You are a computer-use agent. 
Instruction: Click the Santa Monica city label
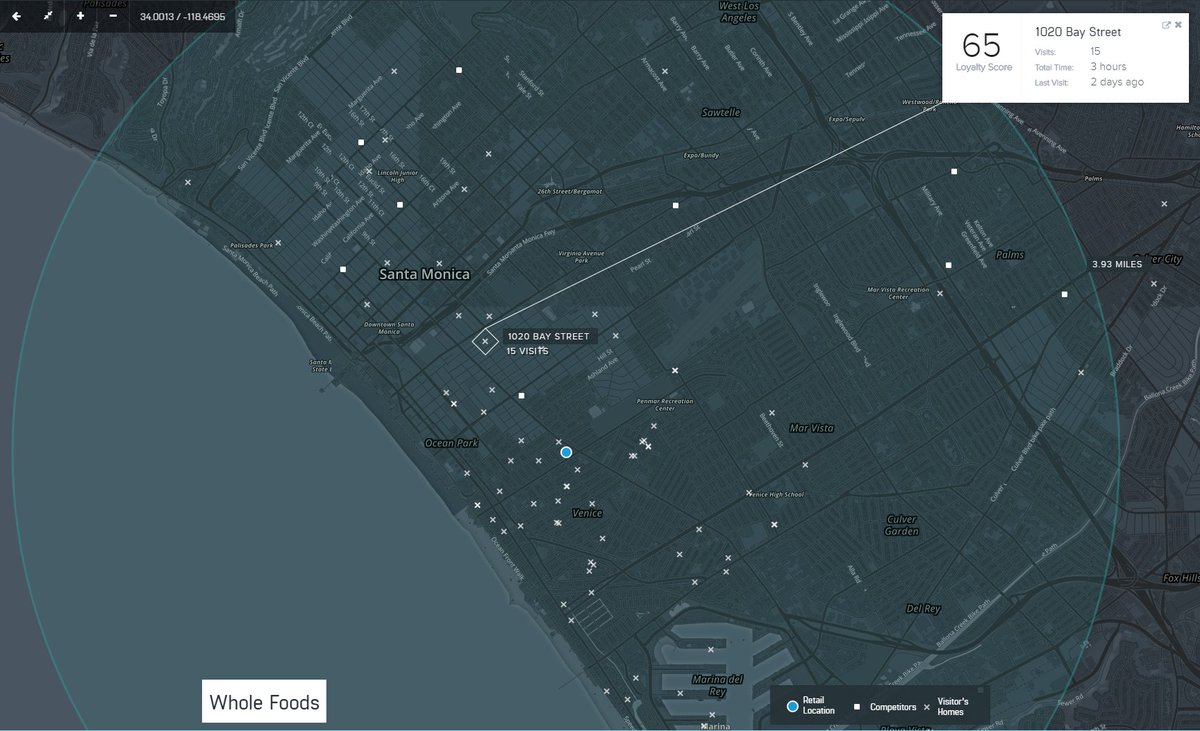pyautogui.click(x=425, y=274)
